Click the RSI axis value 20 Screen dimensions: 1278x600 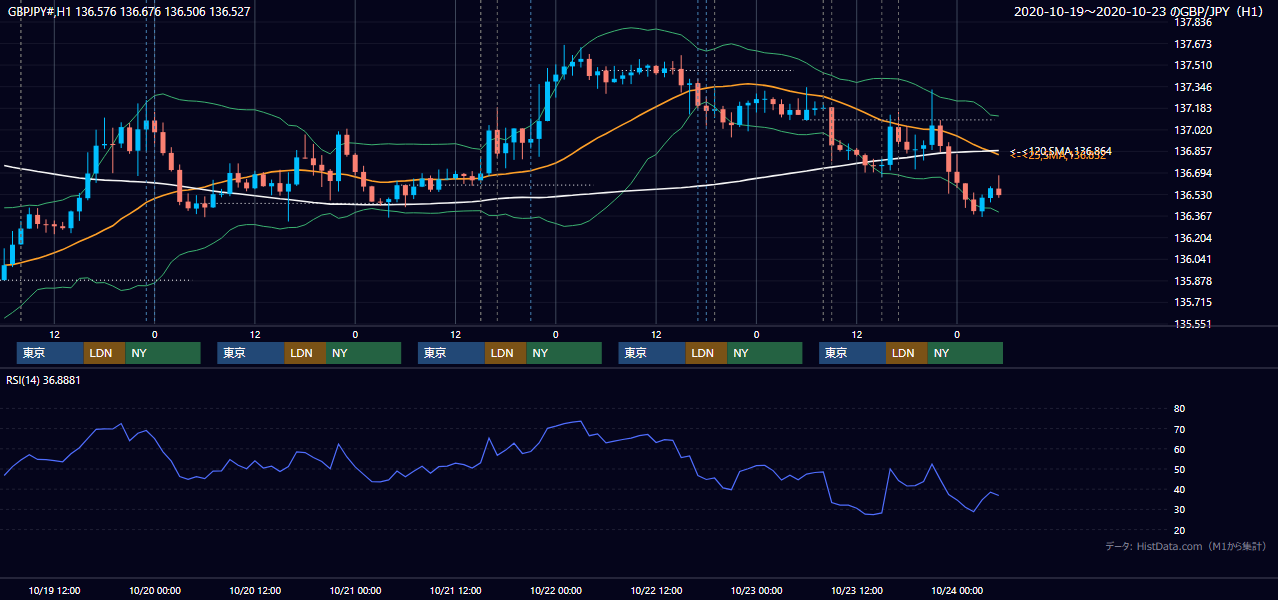pos(1179,530)
